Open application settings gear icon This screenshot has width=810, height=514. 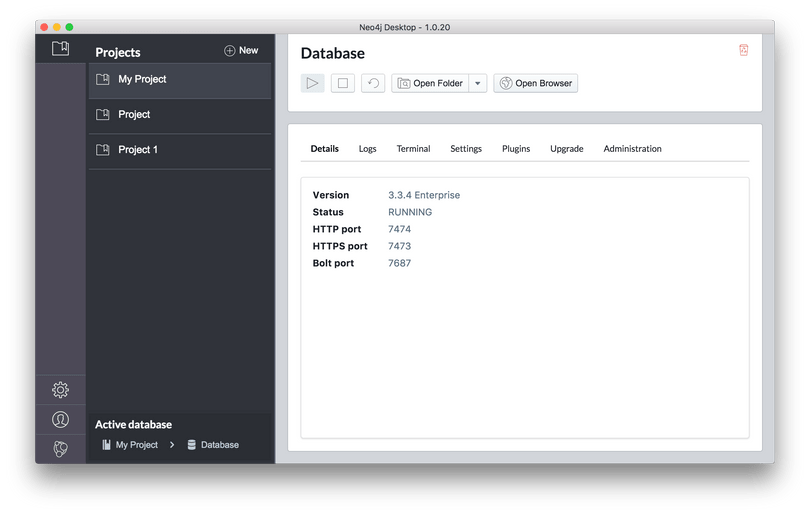tap(60, 390)
